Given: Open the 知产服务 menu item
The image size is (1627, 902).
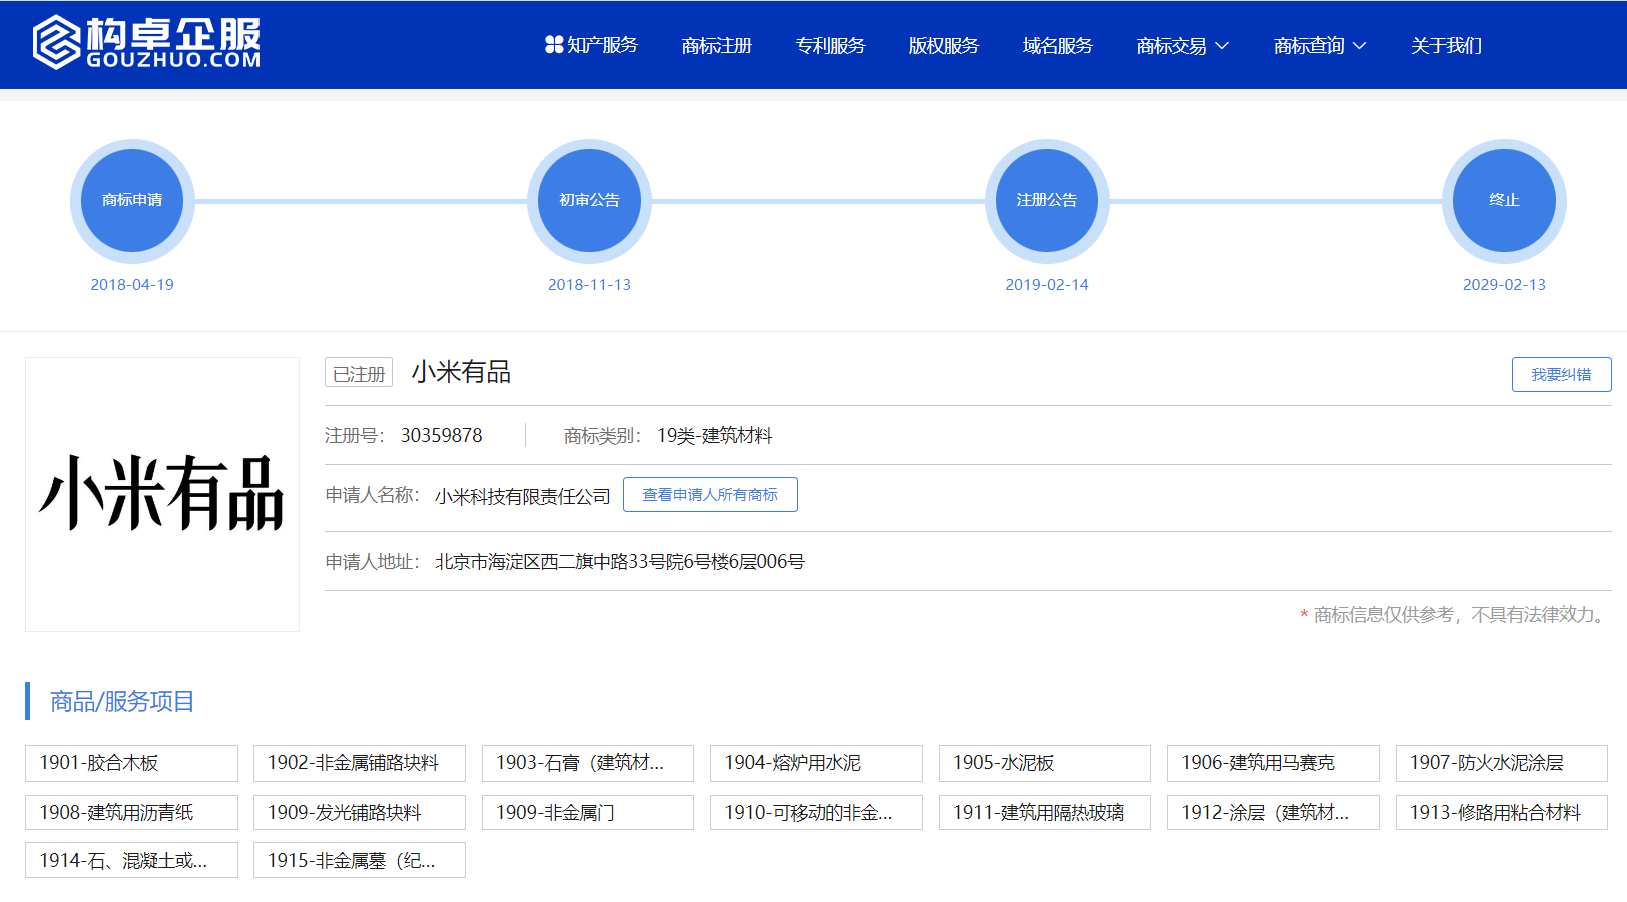Looking at the screenshot, I should point(591,45).
